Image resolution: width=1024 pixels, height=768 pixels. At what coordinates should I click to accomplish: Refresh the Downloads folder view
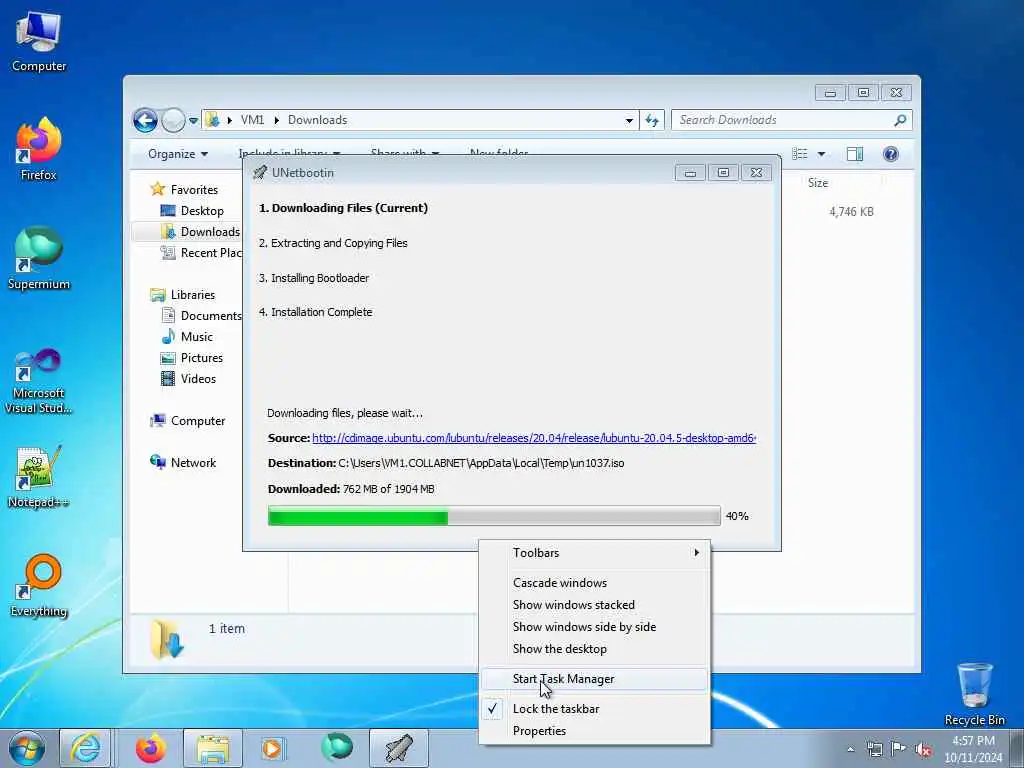pos(652,120)
